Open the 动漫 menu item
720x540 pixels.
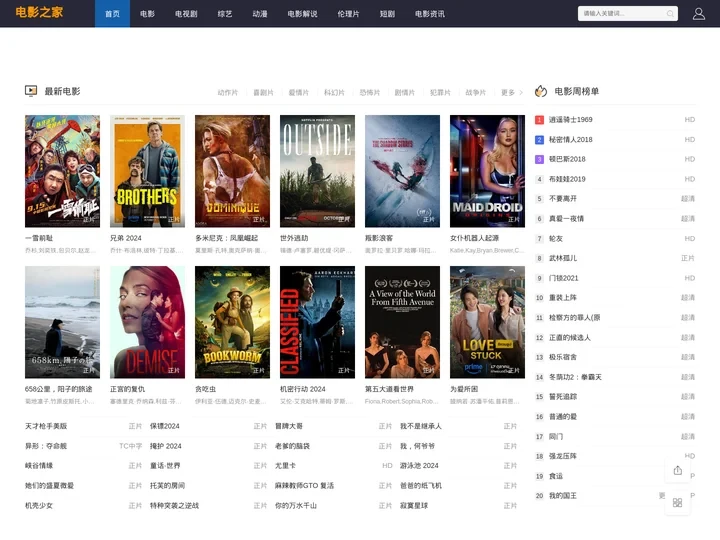click(260, 14)
